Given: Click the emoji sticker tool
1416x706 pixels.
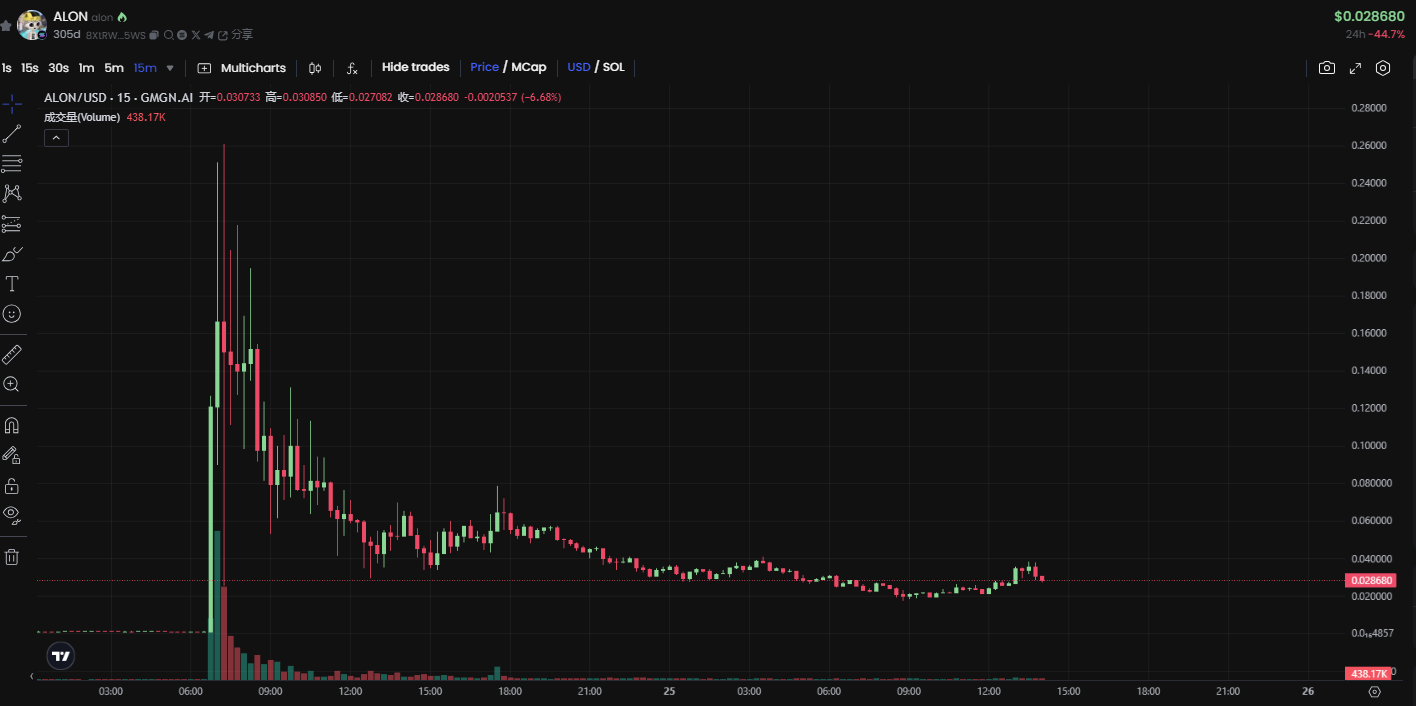Looking at the screenshot, I should [x=12, y=314].
